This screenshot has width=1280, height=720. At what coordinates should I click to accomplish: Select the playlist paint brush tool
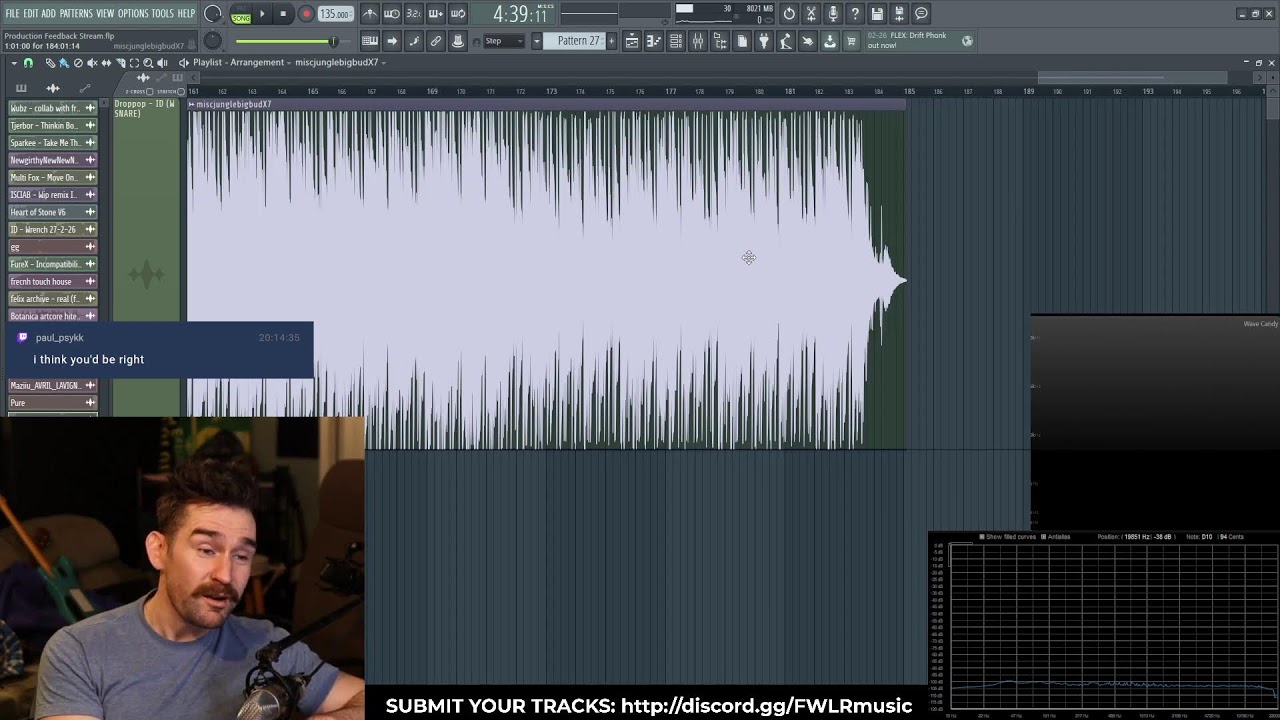[x=64, y=63]
